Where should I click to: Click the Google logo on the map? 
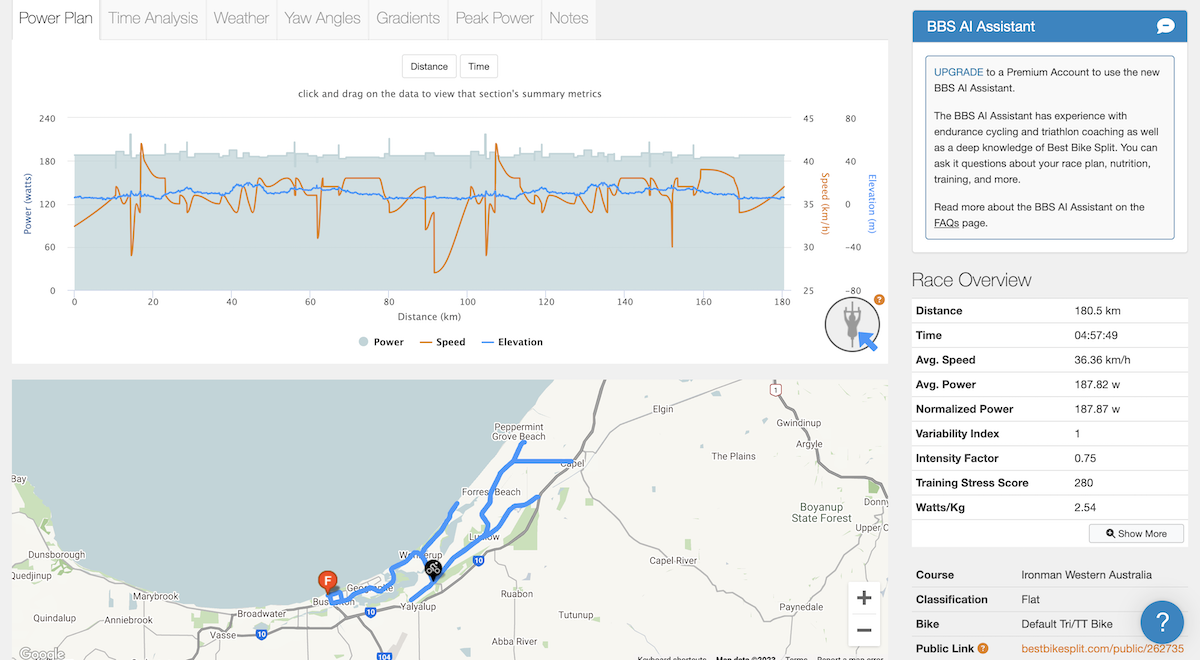coord(41,653)
